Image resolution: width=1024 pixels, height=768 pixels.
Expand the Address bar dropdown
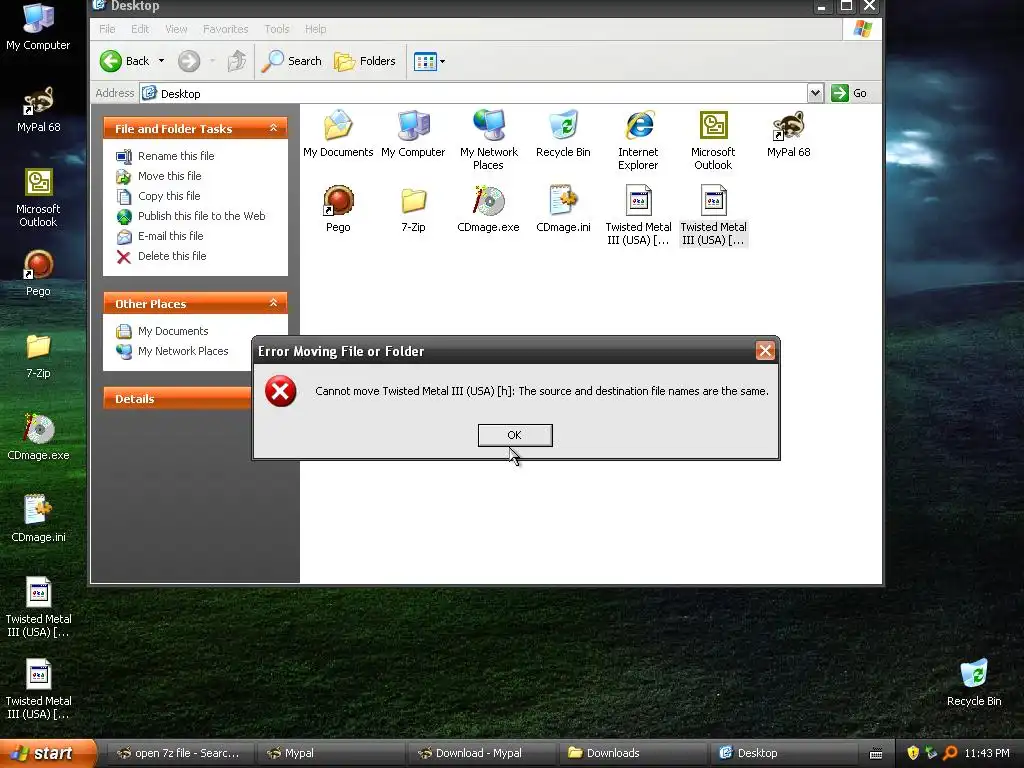[814, 93]
